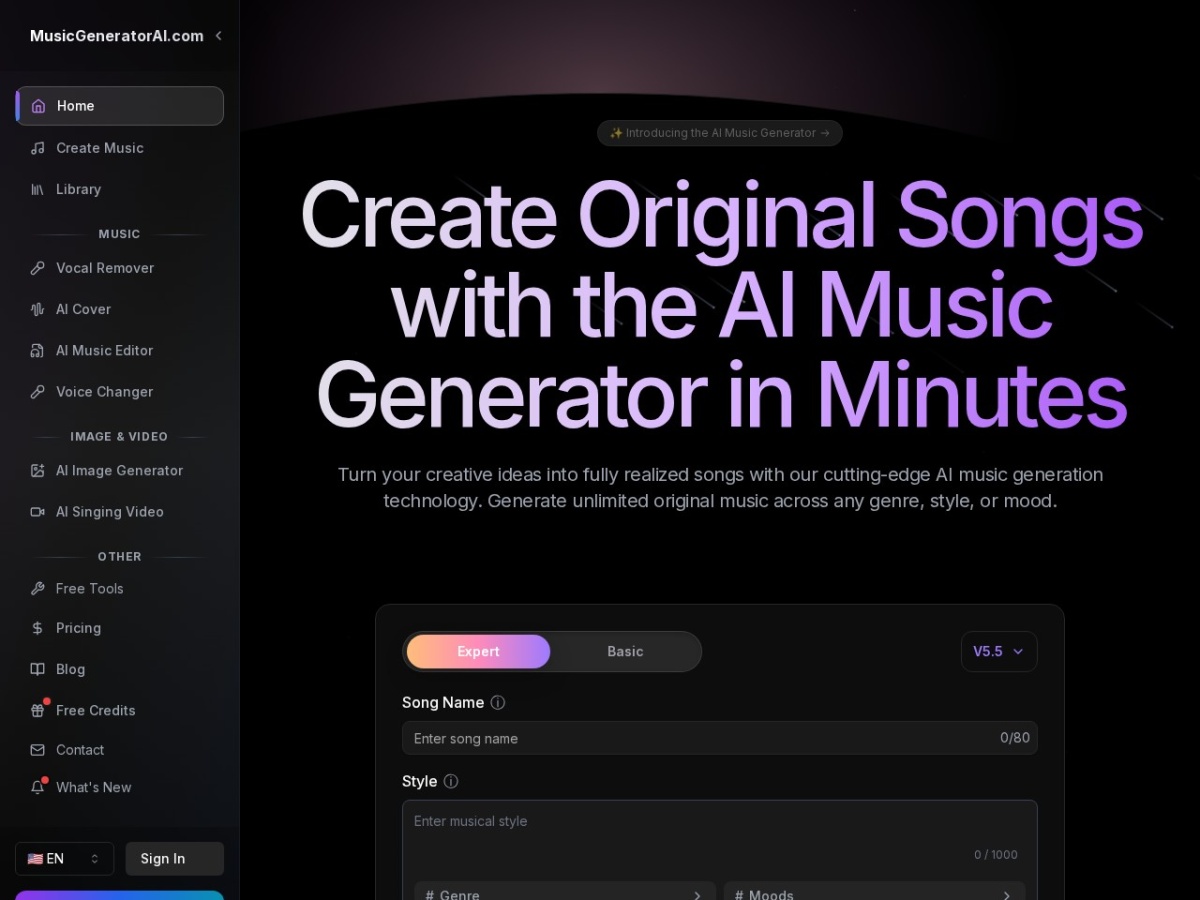Click the Voice Changer icon
Viewport: 1200px width, 900px height.
[38, 392]
